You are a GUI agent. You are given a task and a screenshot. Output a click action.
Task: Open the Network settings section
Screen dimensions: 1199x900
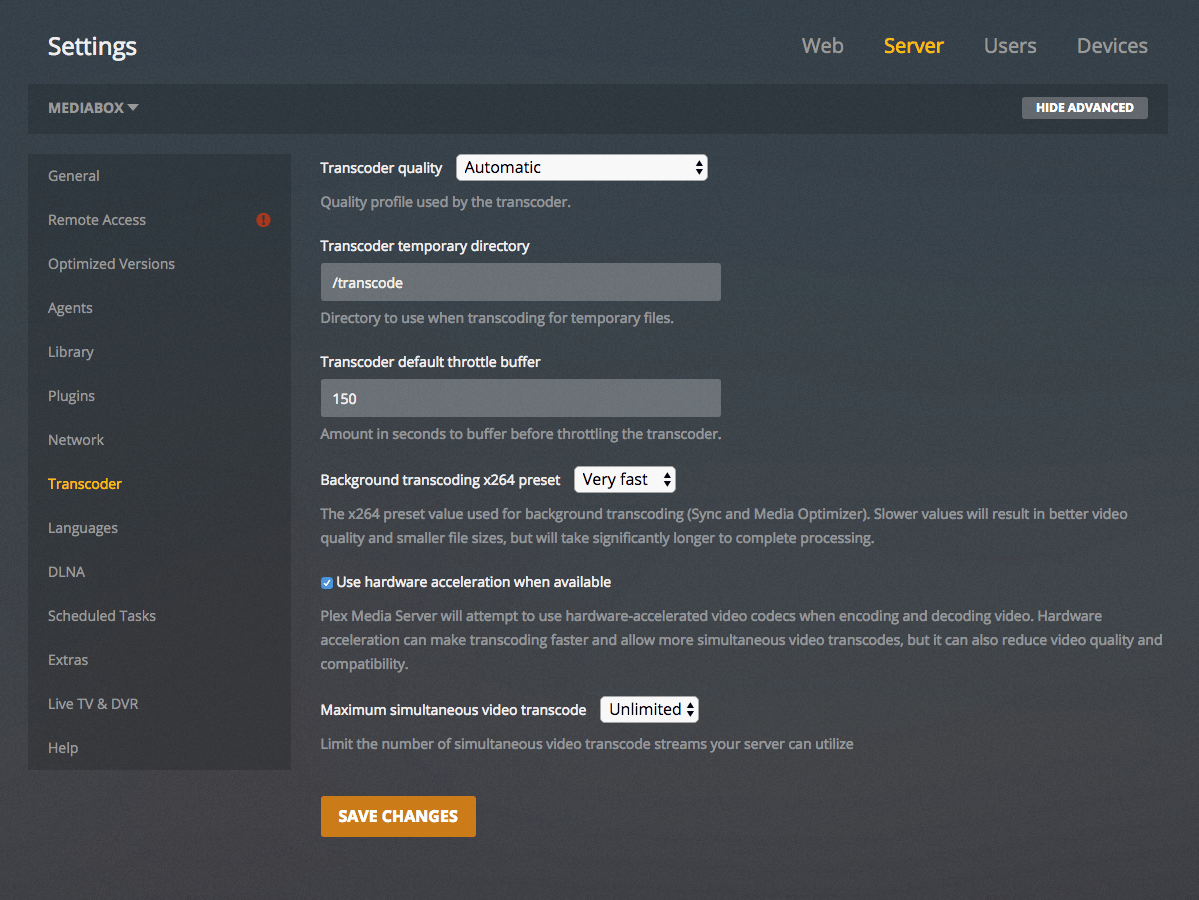pyautogui.click(x=76, y=440)
